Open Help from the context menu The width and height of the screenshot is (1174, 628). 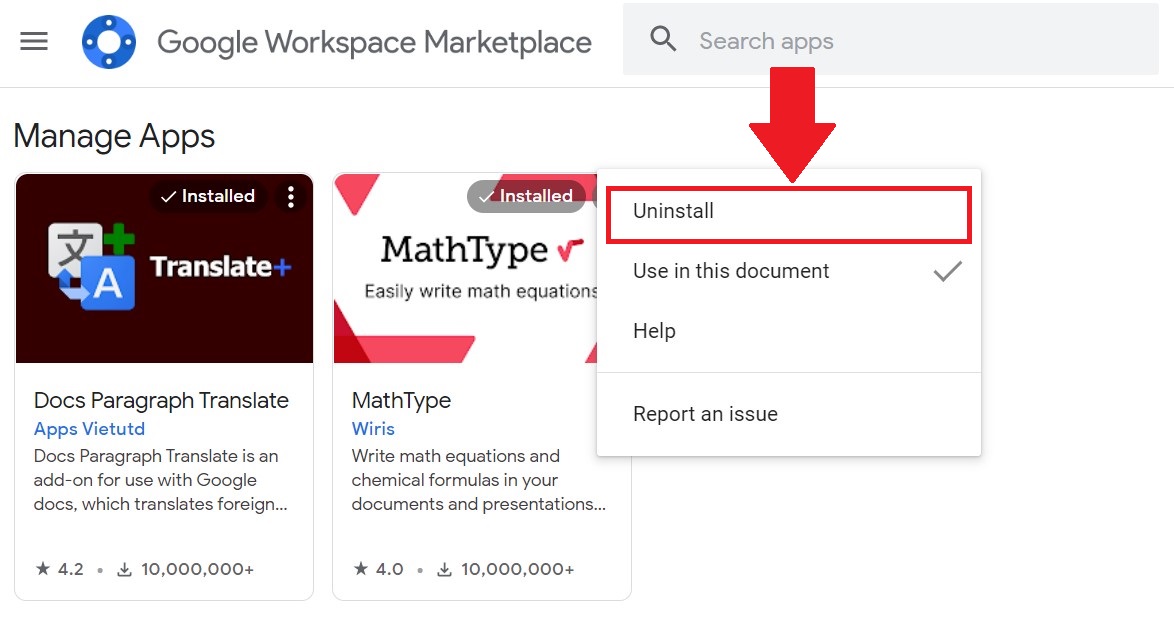pyautogui.click(x=789, y=331)
